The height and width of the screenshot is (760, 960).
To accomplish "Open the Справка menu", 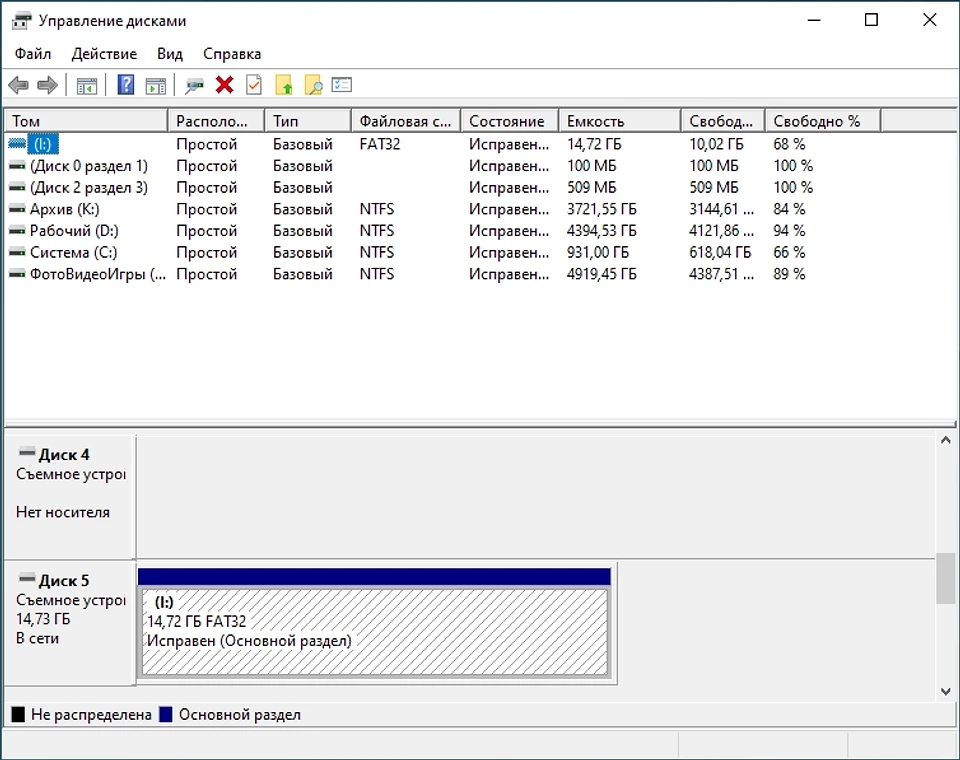I will 232,54.
